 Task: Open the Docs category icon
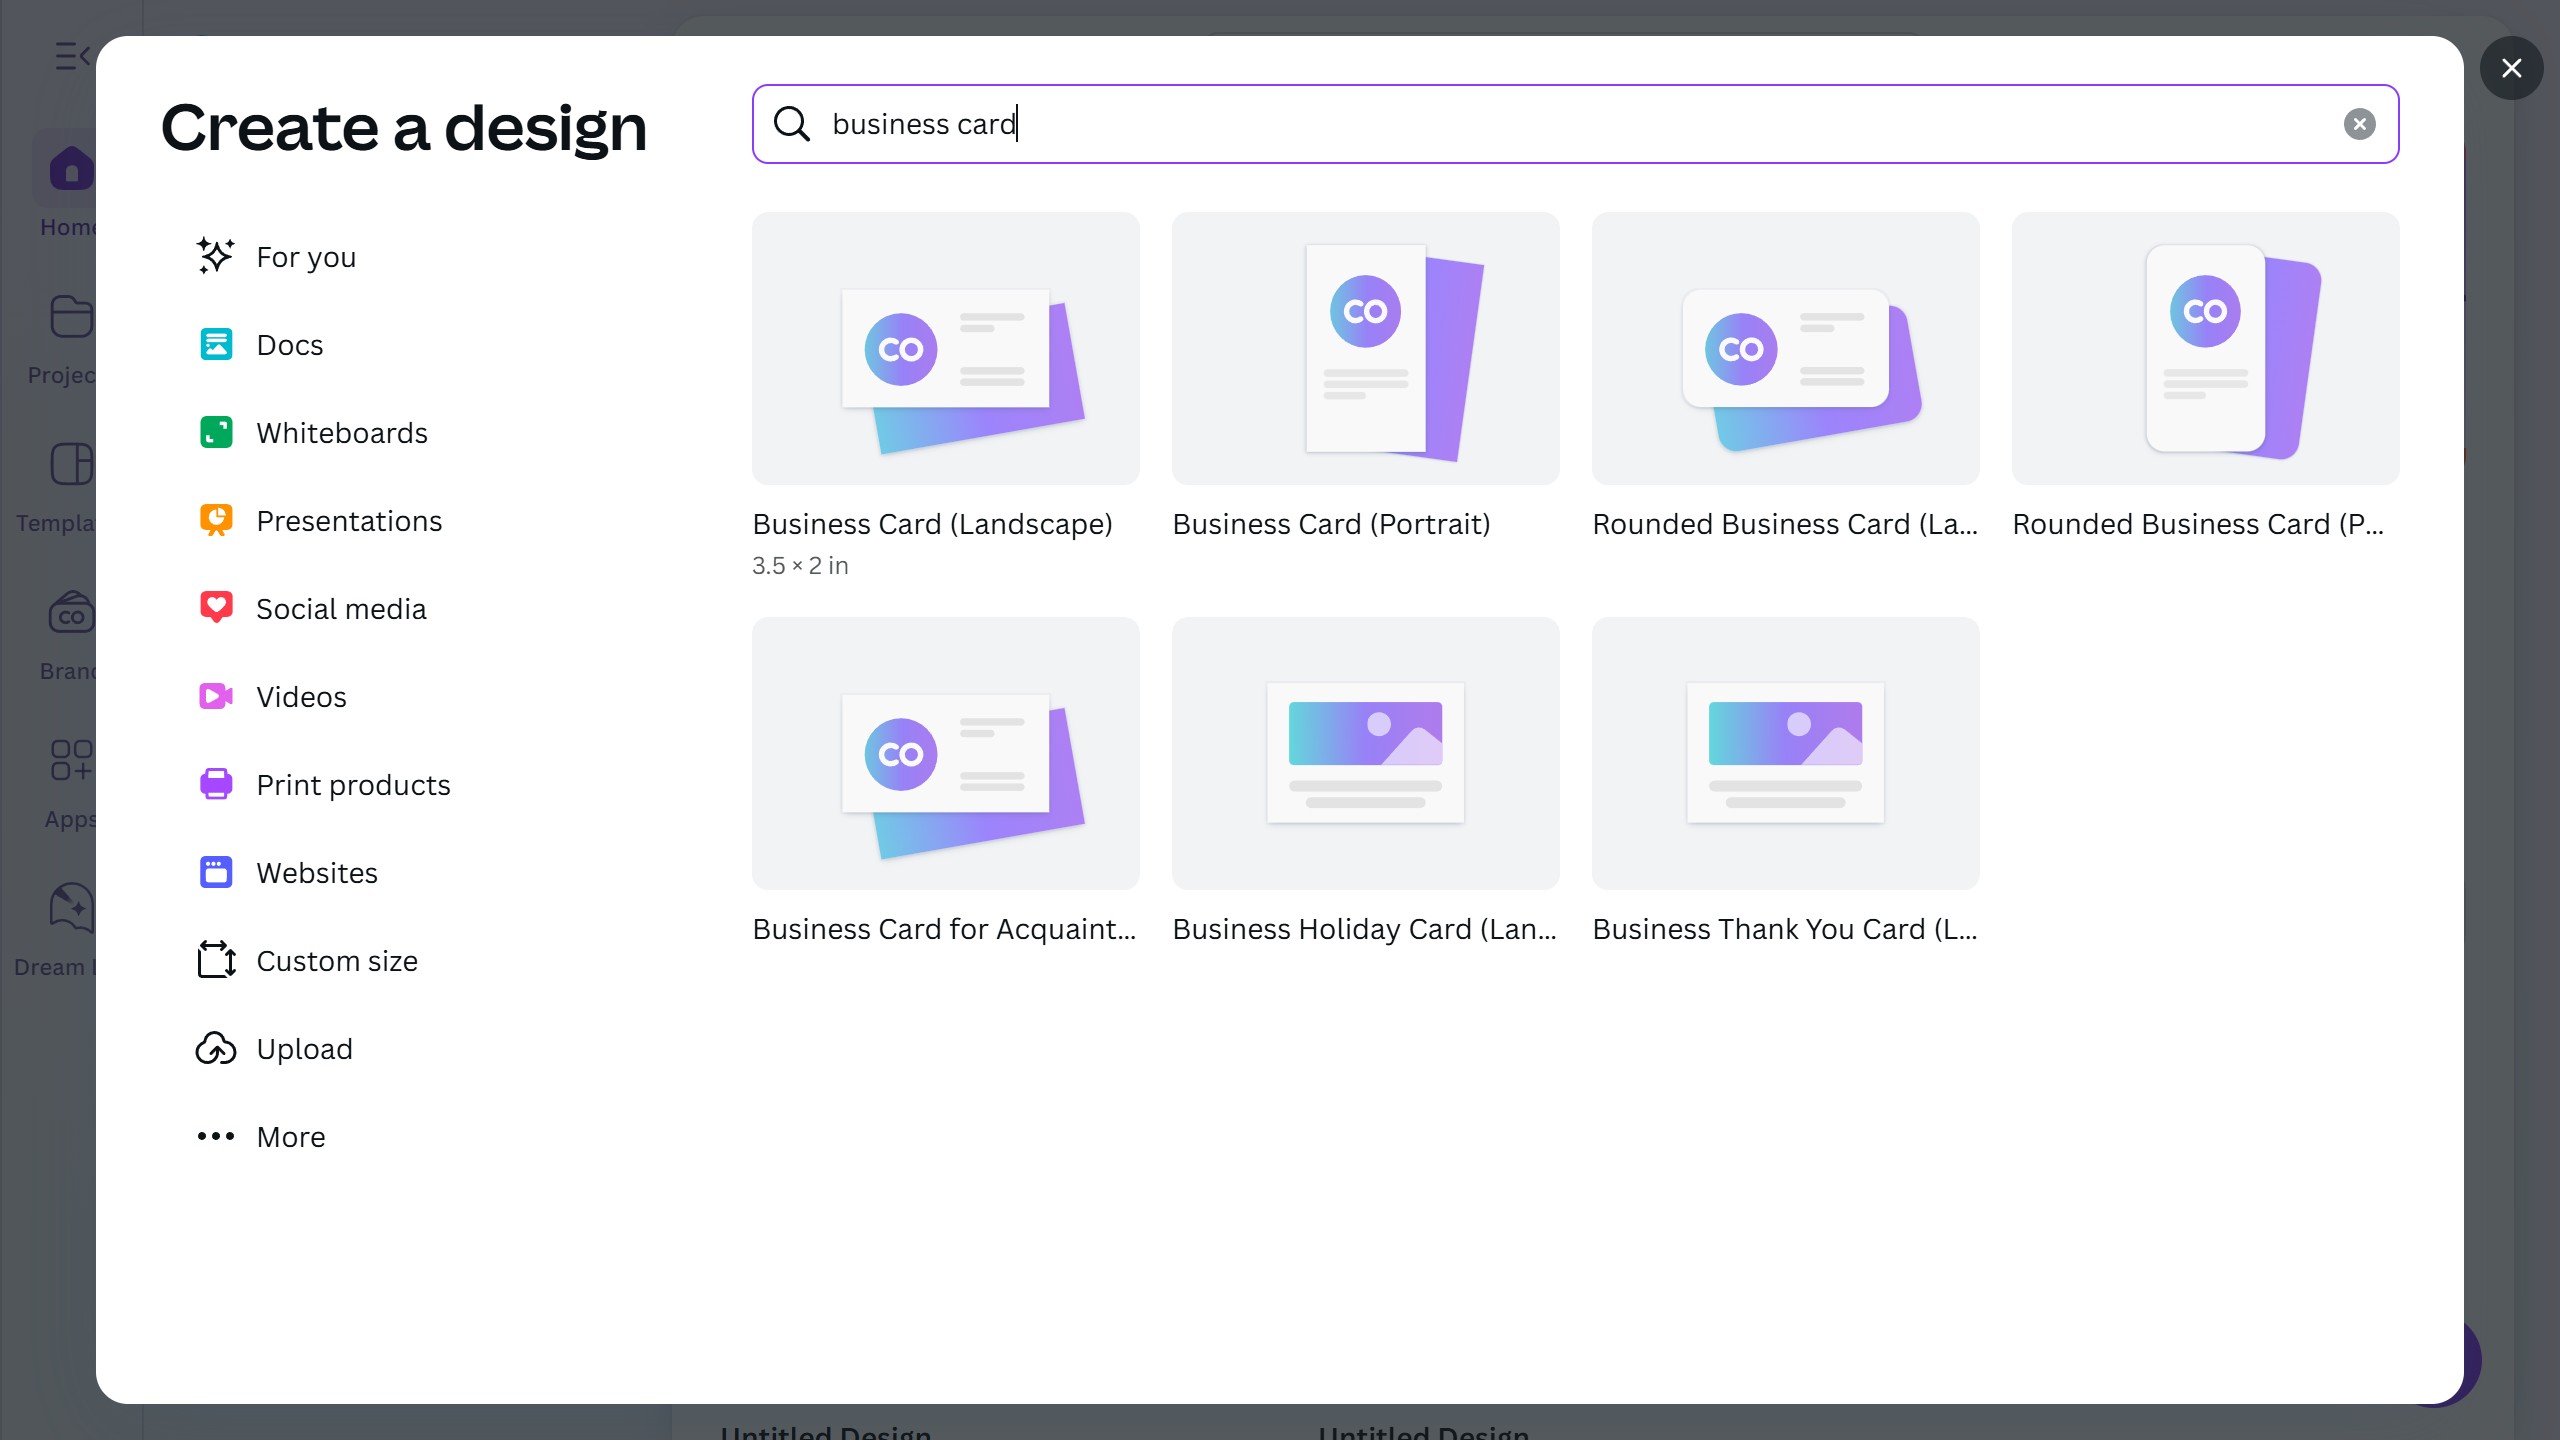(216, 345)
